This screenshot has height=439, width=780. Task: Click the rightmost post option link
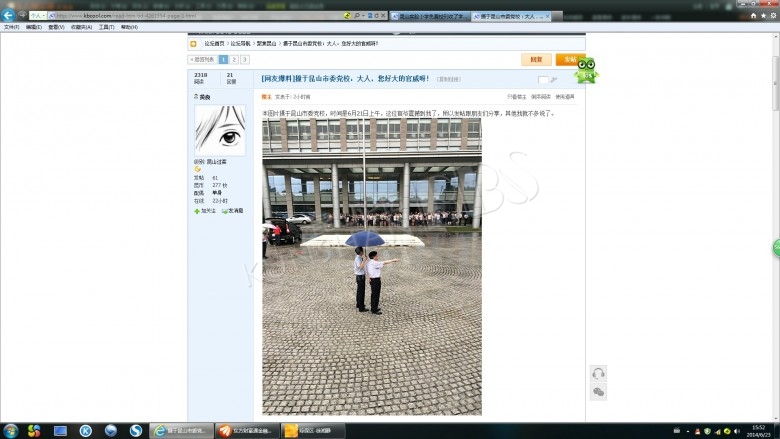565,97
